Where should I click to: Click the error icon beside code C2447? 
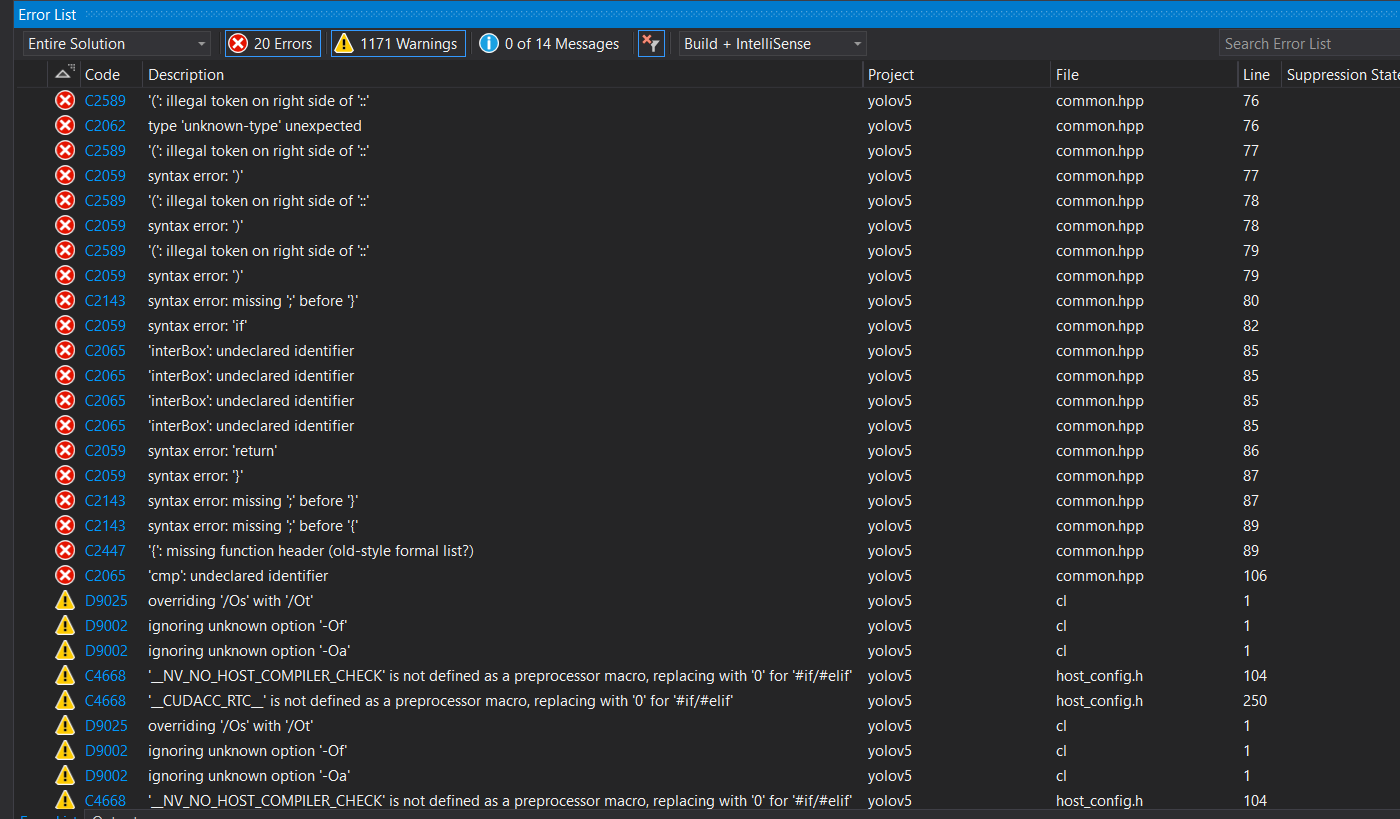coord(65,551)
